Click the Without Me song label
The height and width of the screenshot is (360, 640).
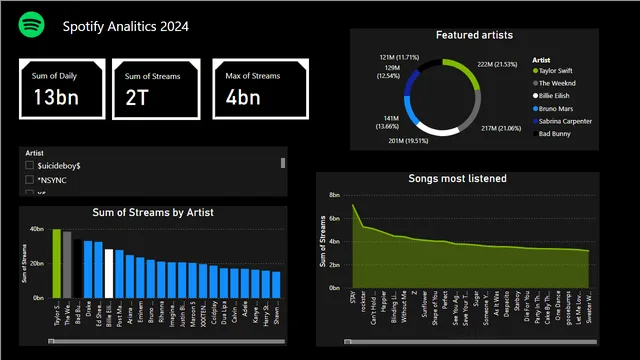(x=404, y=307)
